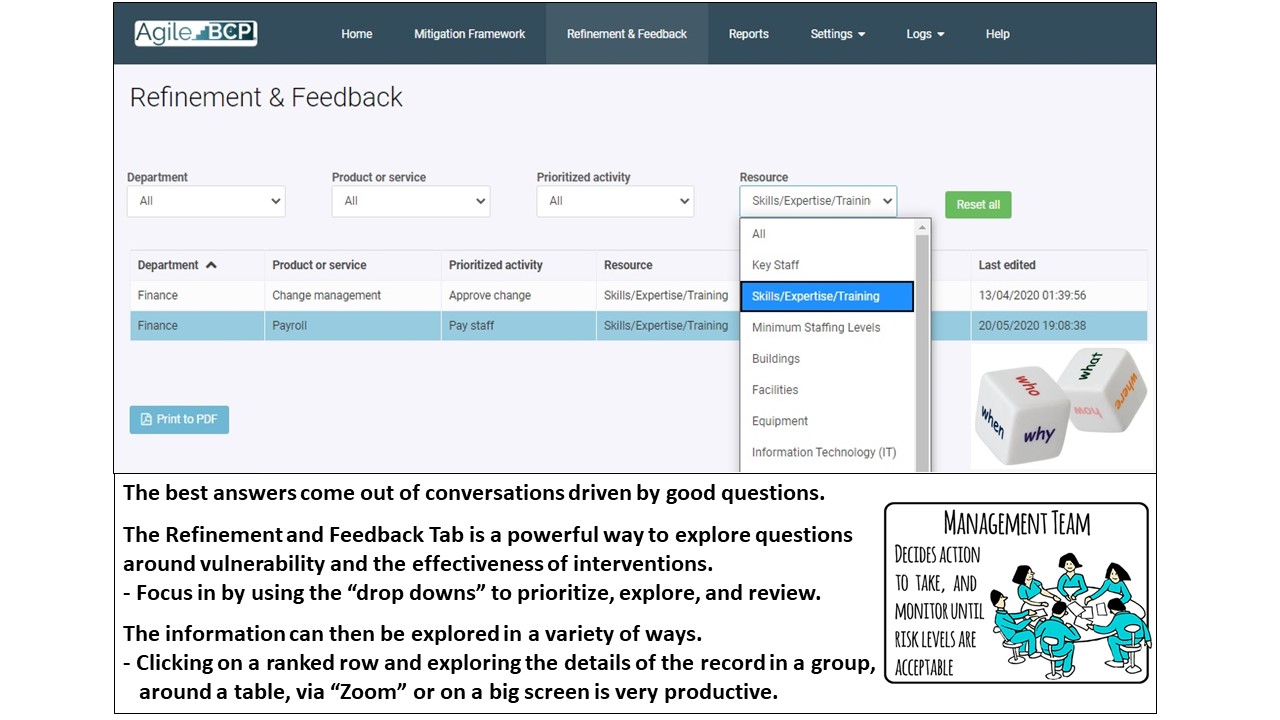Image resolution: width=1280 pixels, height=720 pixels.
Task: Open the Product or service dropdown
Action: tap(410, 201)
